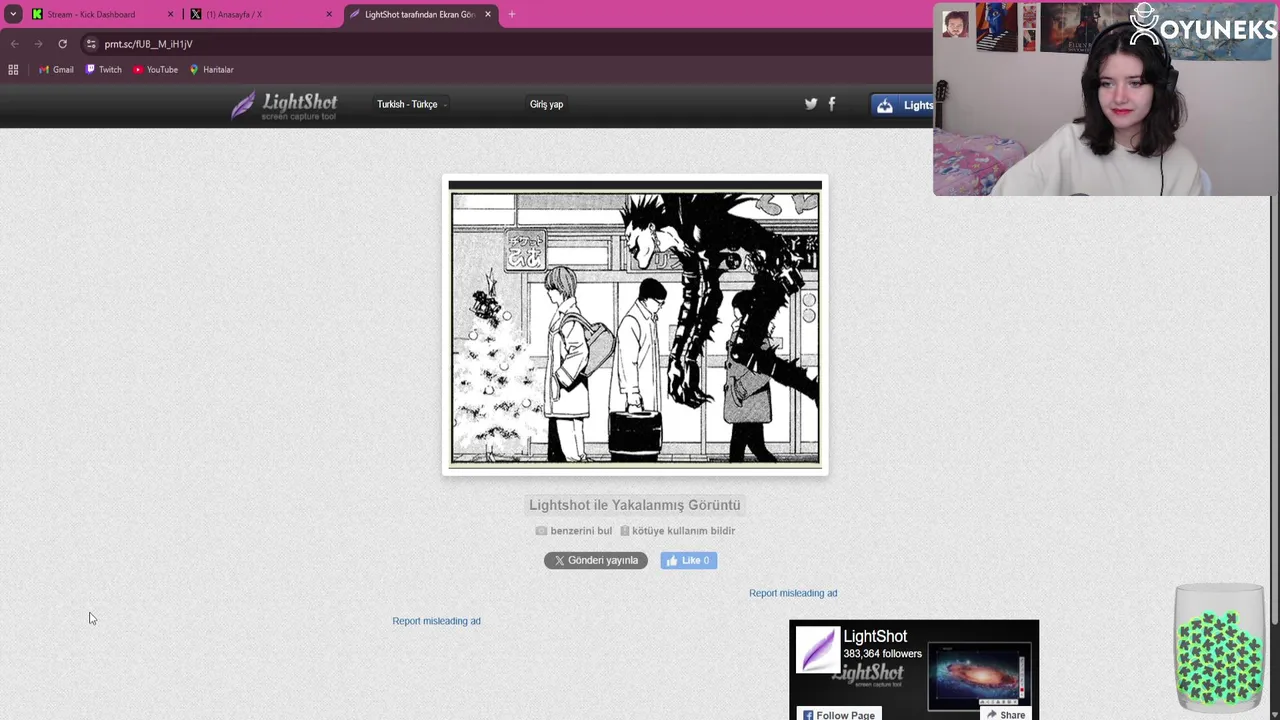
Task: Go forward with the browser forward arrow
Action: (38, 44)
